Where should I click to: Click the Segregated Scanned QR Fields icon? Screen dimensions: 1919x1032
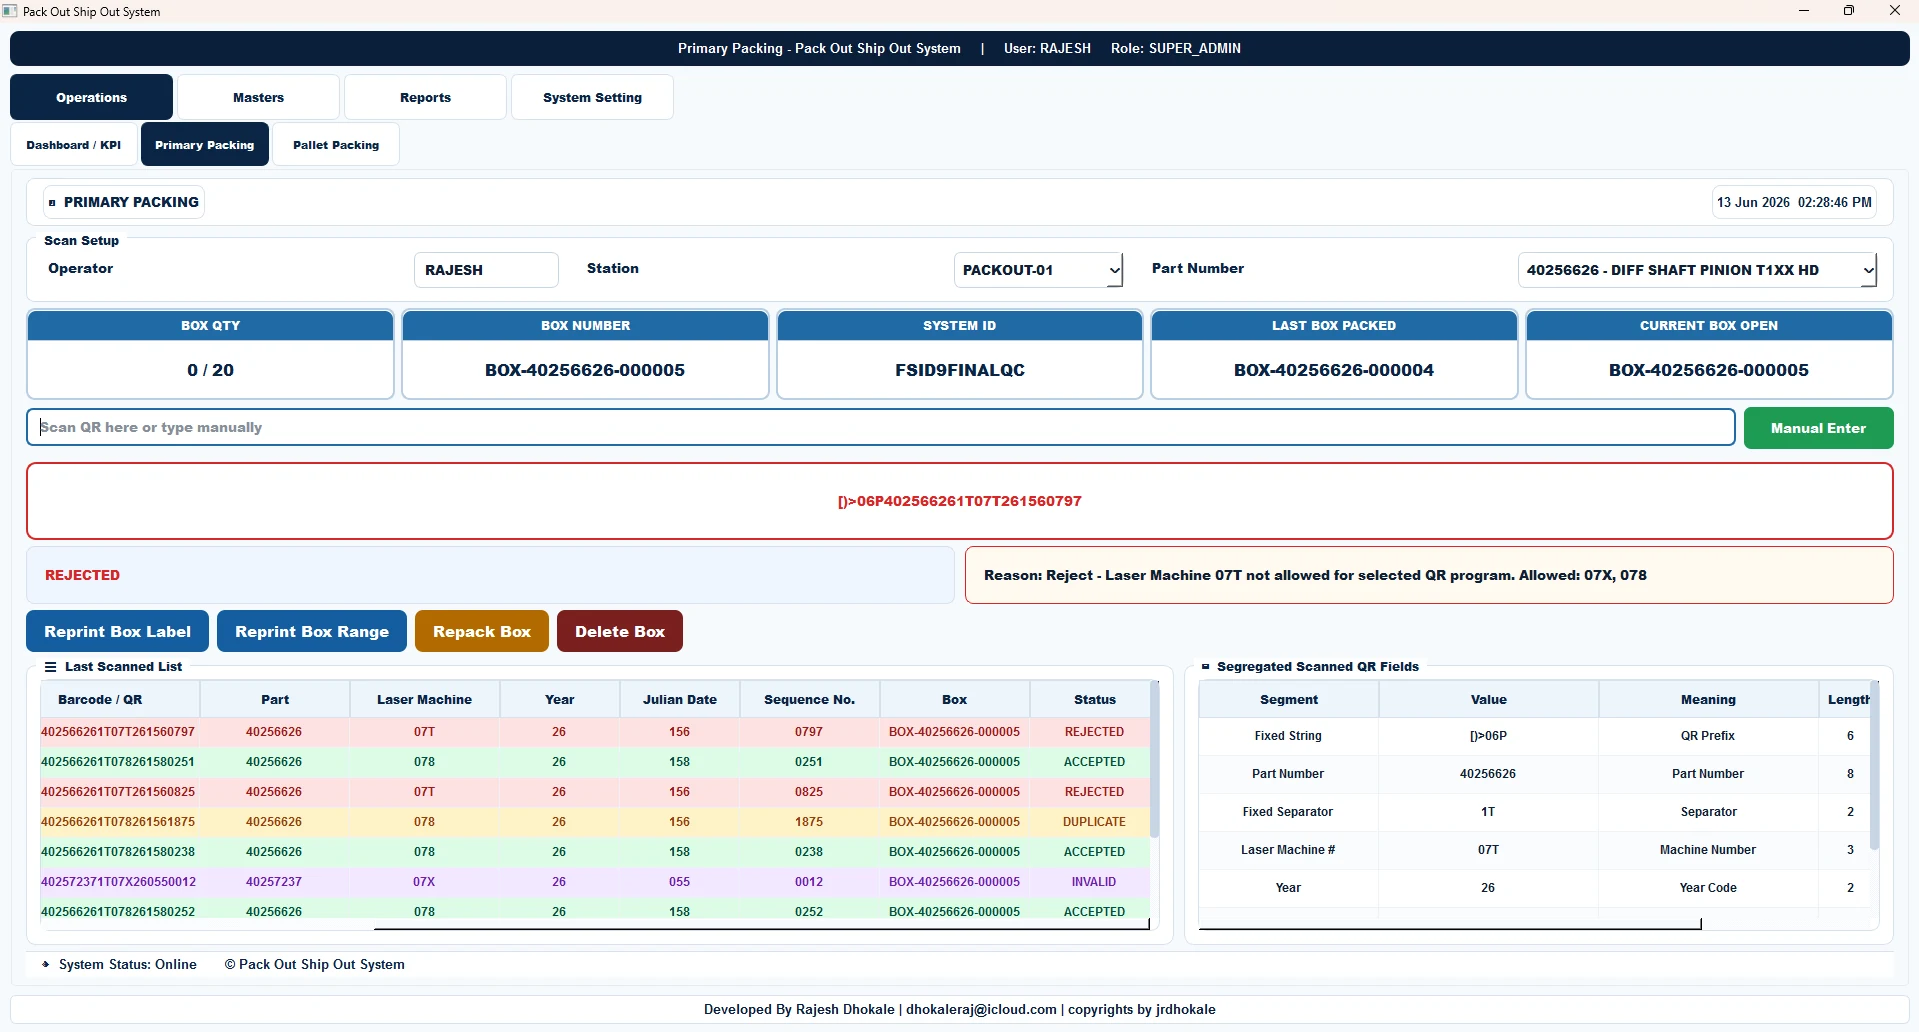[x=1206, y=667]
